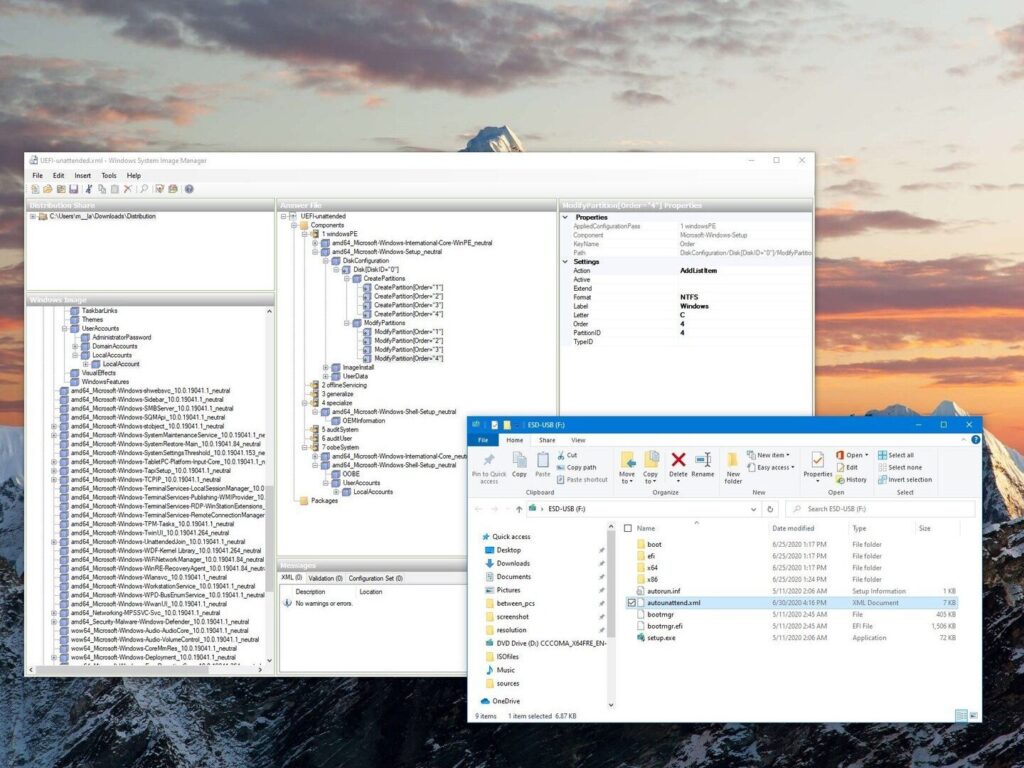The height and width of the screenshot is (768, 1024).
Task: Click the Rename icon in Explorer ribbon
Action: tap(704, 462)
